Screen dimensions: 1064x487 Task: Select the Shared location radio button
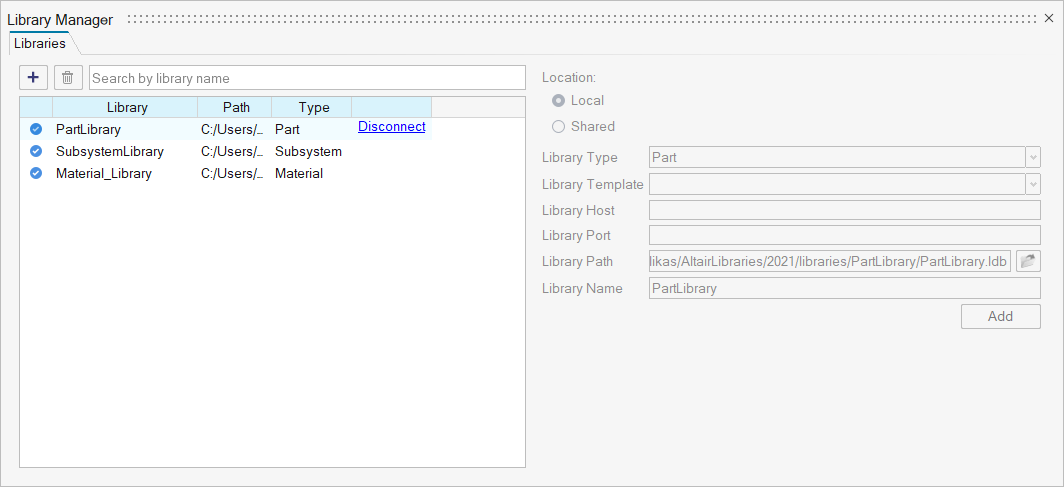559,127
